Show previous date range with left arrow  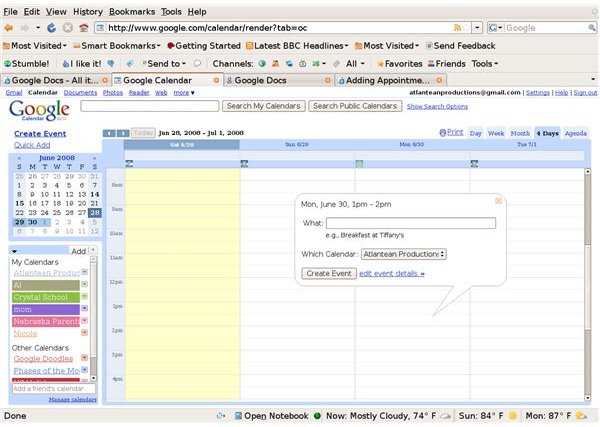point(109,133)
